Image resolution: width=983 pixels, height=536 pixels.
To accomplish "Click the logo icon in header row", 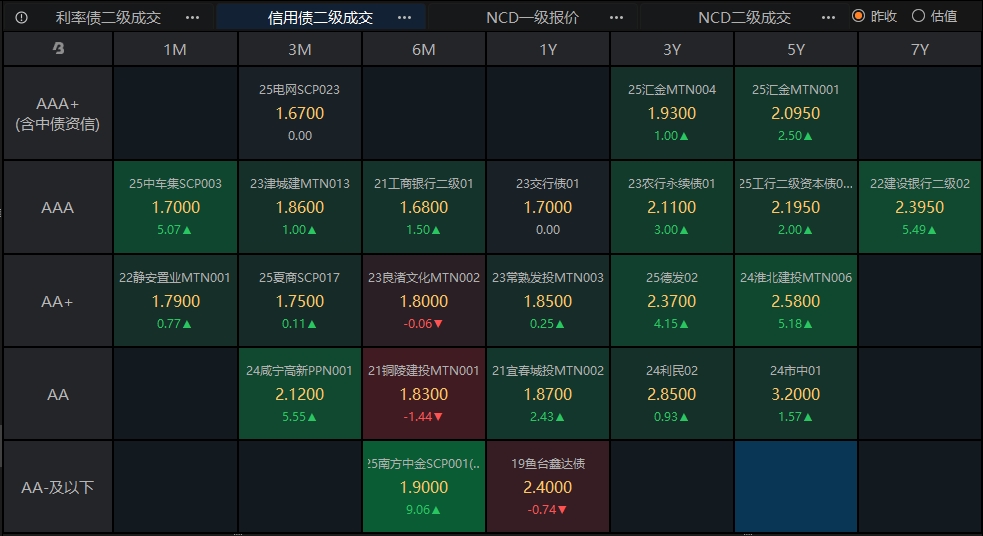I will point(58,49).
